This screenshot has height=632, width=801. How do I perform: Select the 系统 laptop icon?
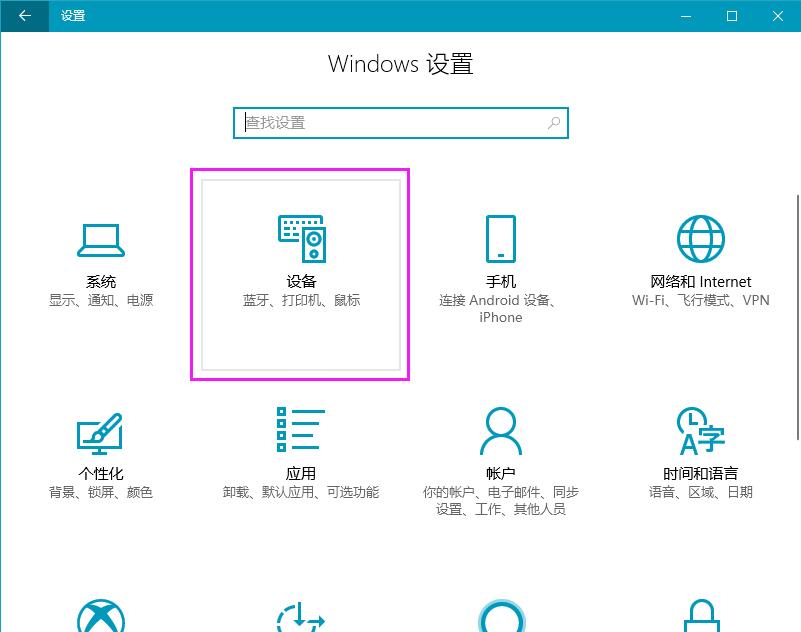pyautogui.click(x=100, y=238)
